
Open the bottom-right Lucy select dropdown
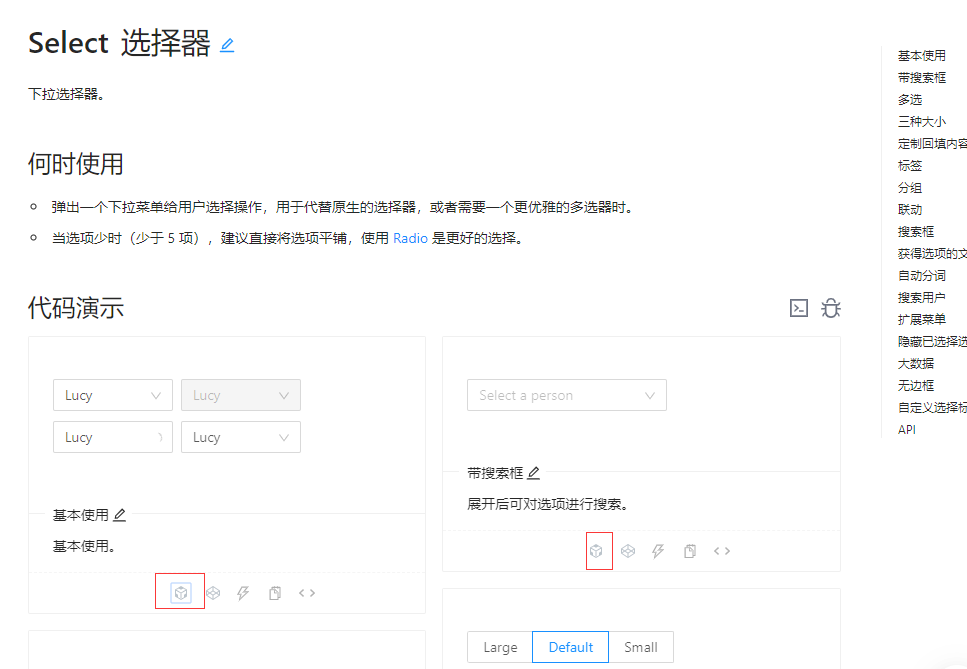241,437
